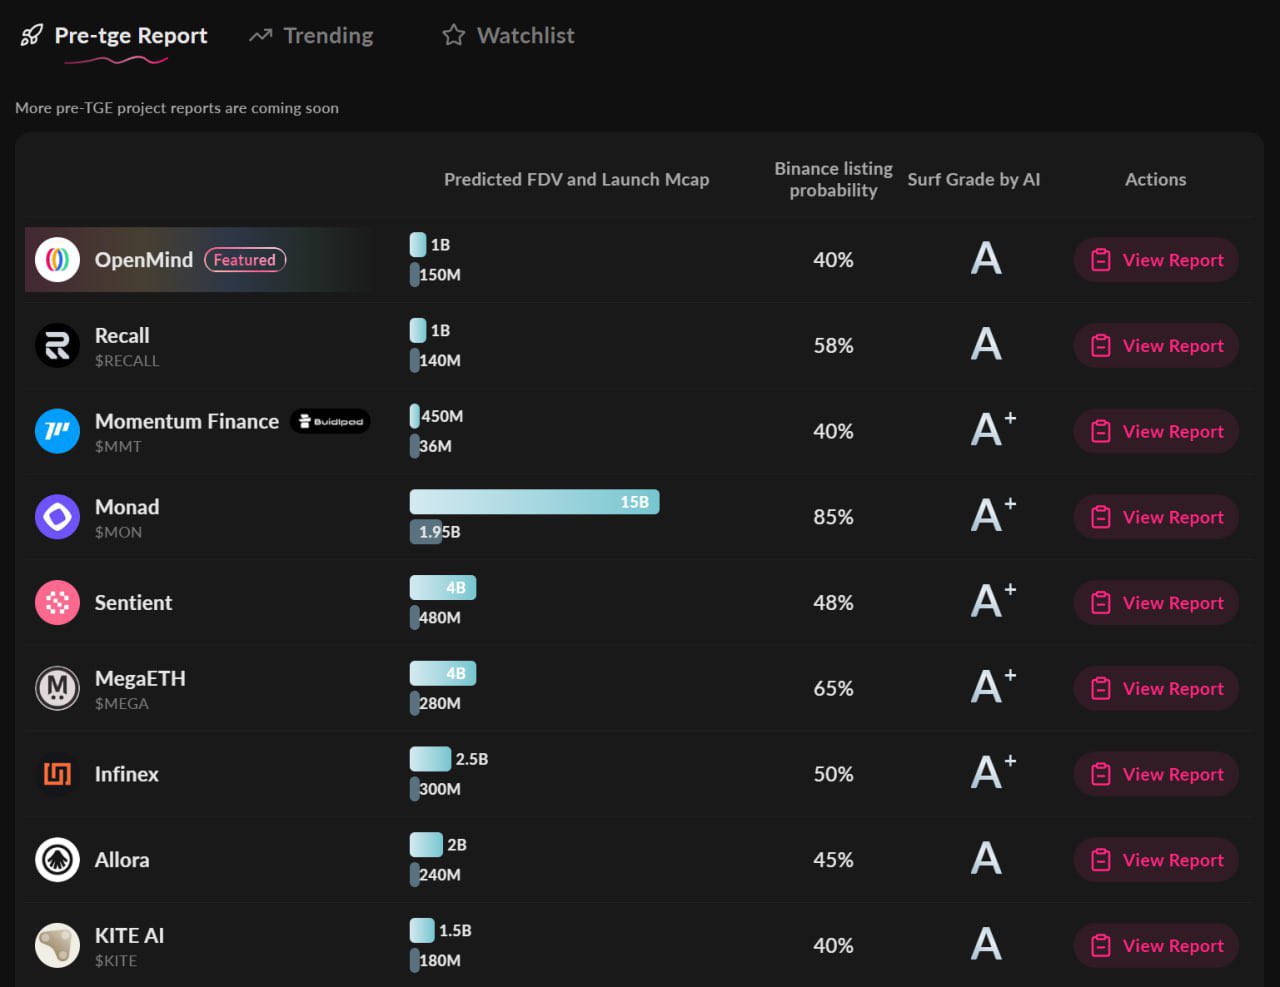Open View Report for OpenMind

[x=1156, y=260]
